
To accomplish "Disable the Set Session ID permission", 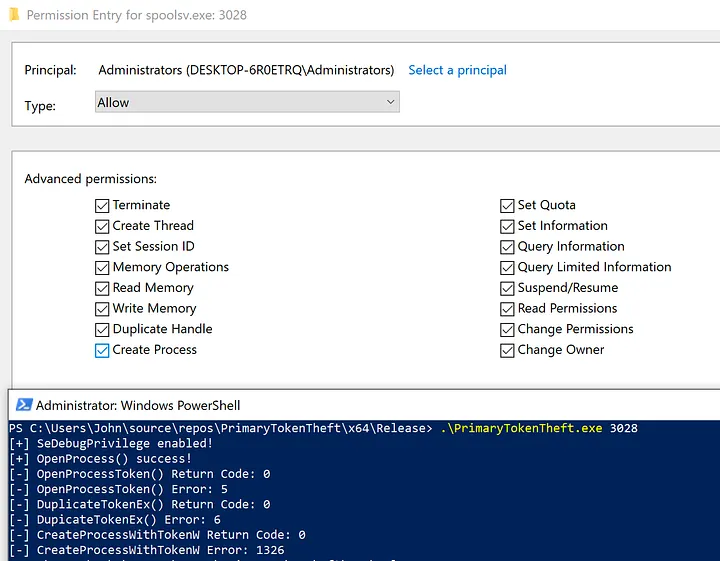I will (102, 247).
